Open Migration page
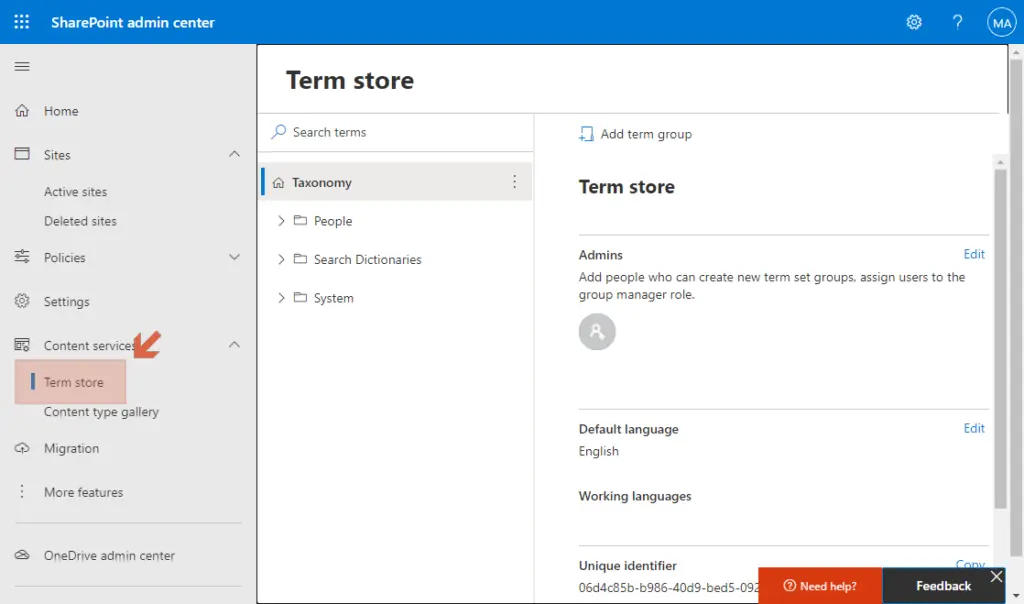Viewport: 1024px width, 604px height. coord(72,449)
